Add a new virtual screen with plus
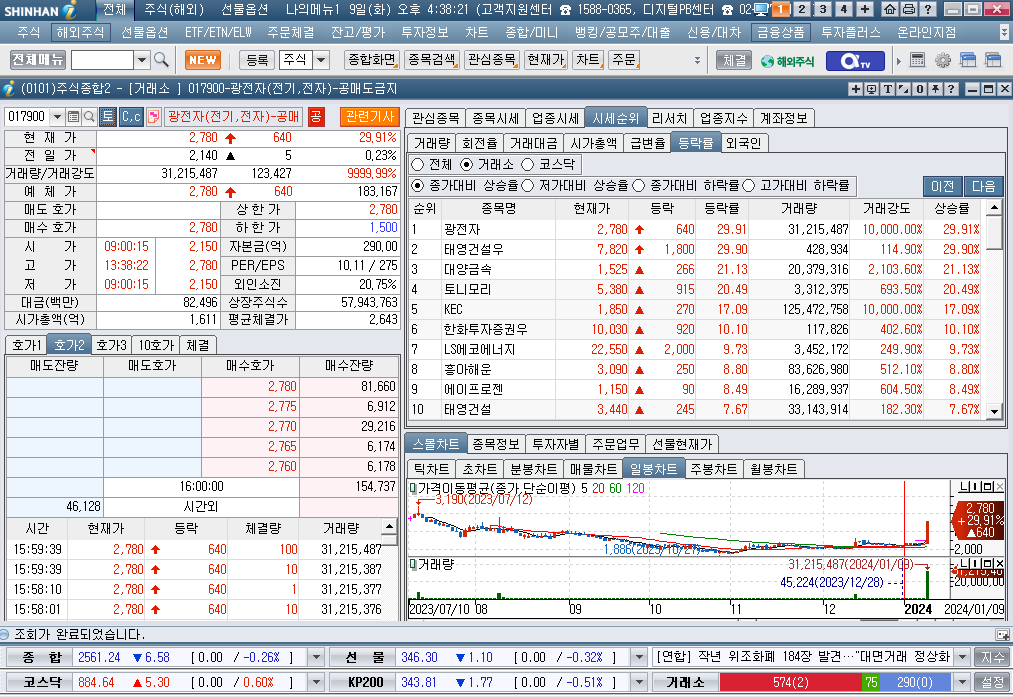Image resolution: width=1013 pixels, height=697 pixels. click(x=864, y=9)
